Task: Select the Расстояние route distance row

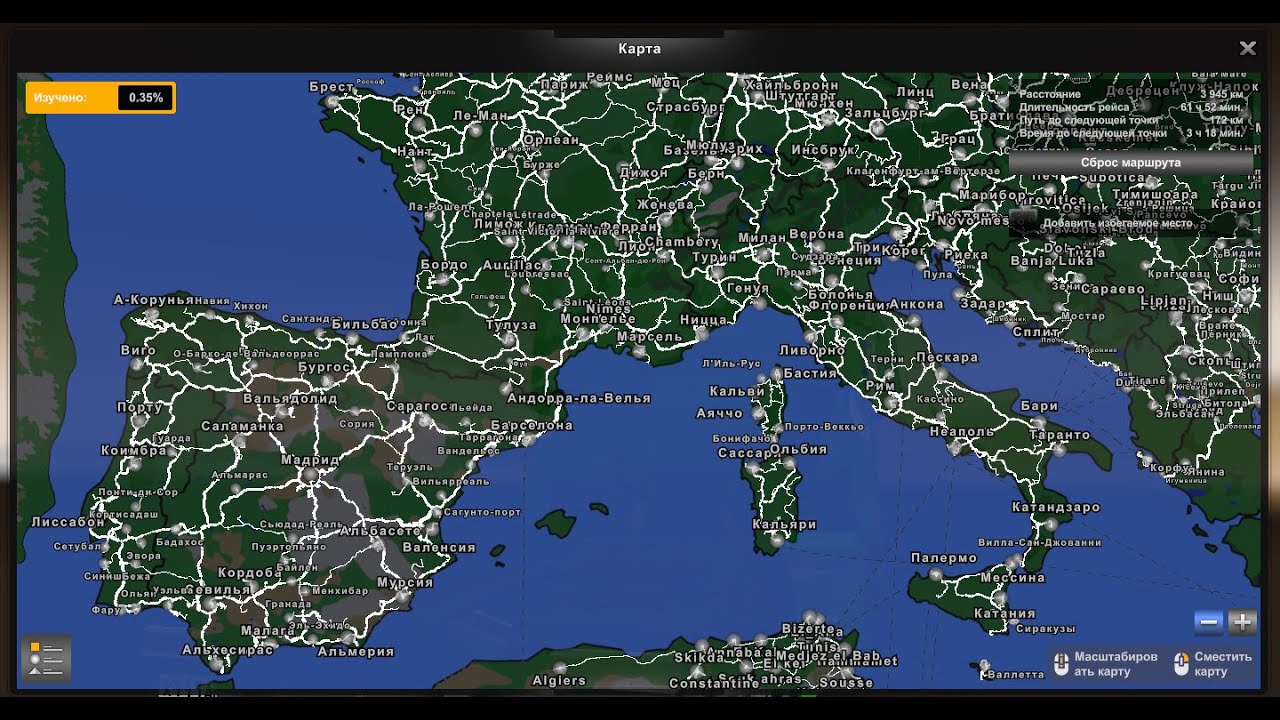Action: [x=1131, y=94]
